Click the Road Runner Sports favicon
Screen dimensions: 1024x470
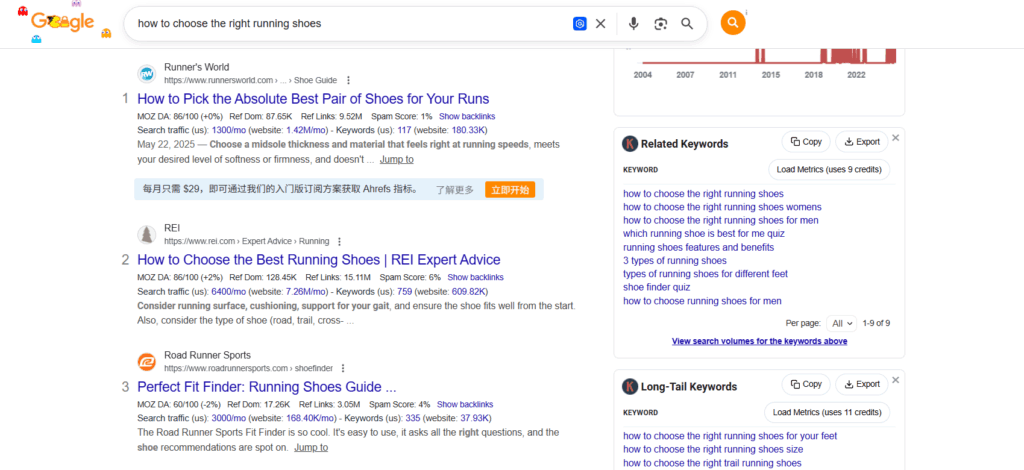coord(146,361)
